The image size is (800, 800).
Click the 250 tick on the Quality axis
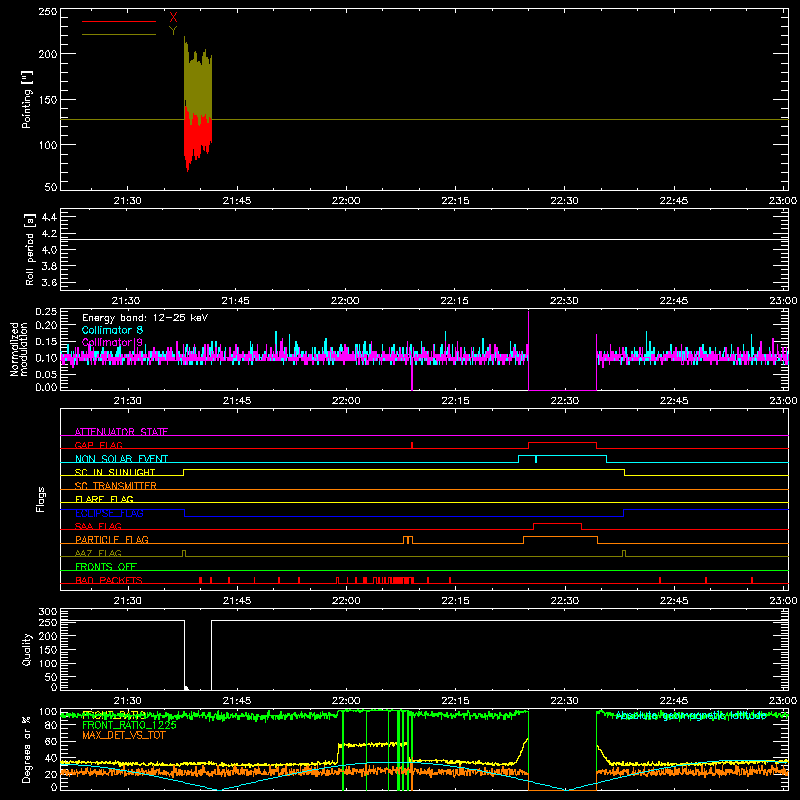click(x=47, y=623)
